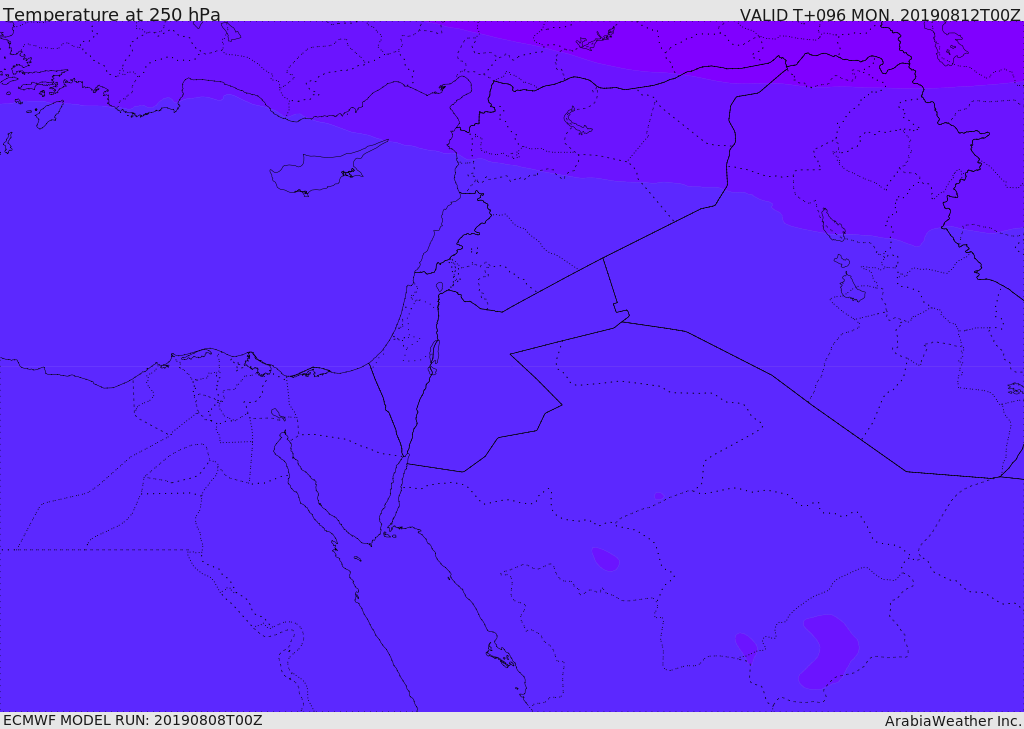This screenshot has width=1024, height=729.
Task: Click the tiny purple dot north of the oval patch
Action: point(659,496)
